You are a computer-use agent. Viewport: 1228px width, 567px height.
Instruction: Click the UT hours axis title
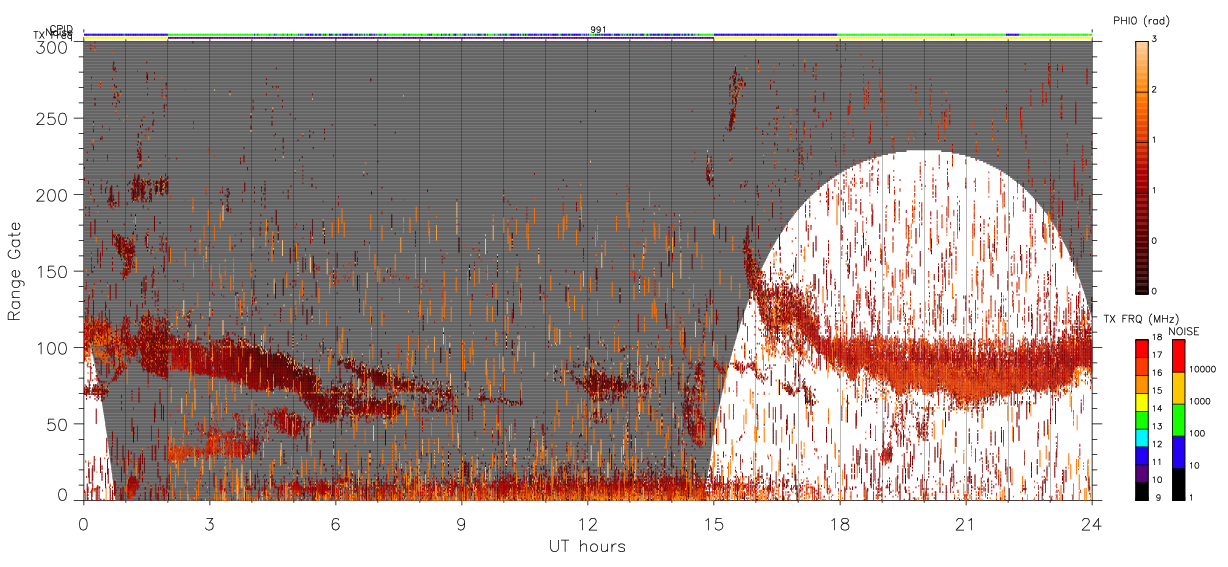587,546
